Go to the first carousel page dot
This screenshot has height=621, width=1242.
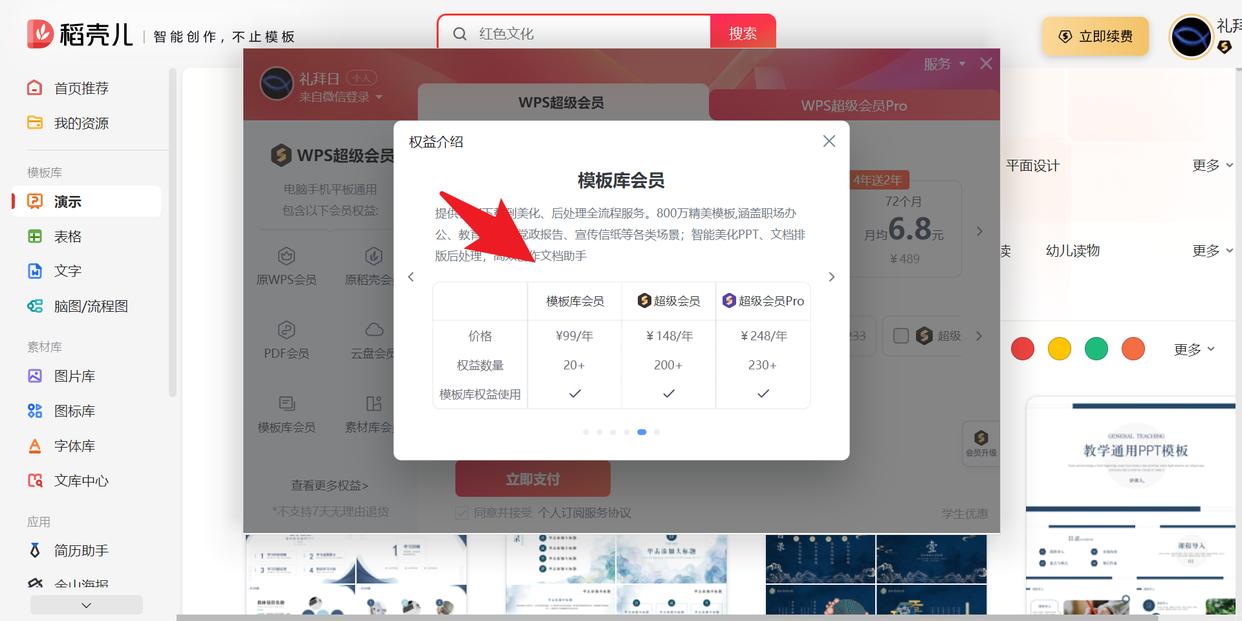point(585,432)
